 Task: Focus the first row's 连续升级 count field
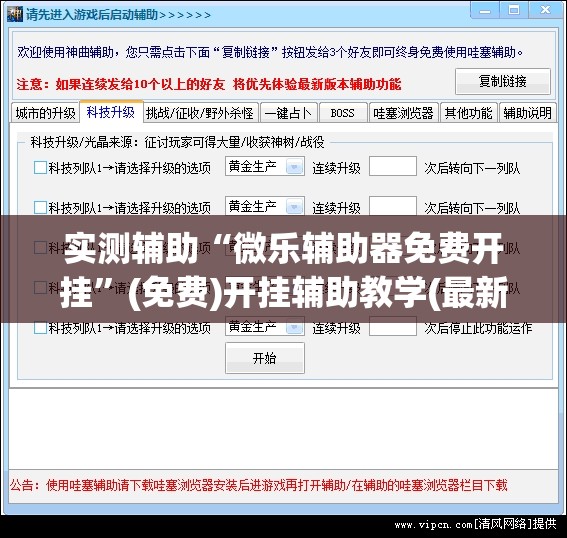tap(393, 167)
